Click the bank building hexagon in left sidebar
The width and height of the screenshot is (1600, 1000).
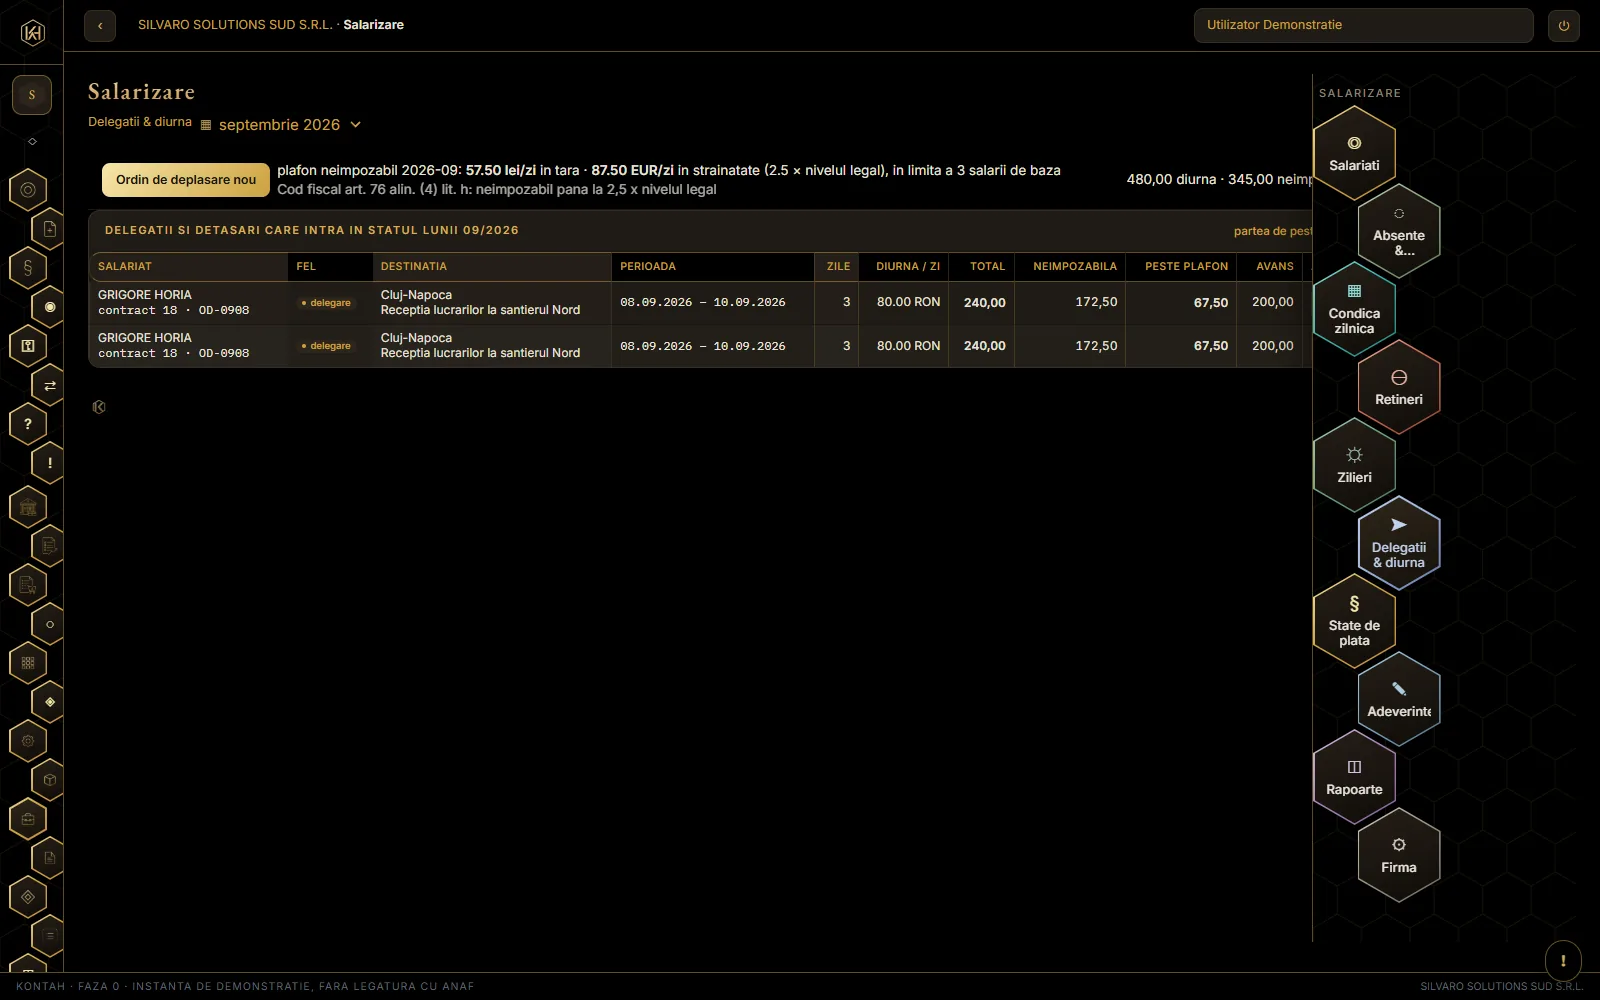28,507
